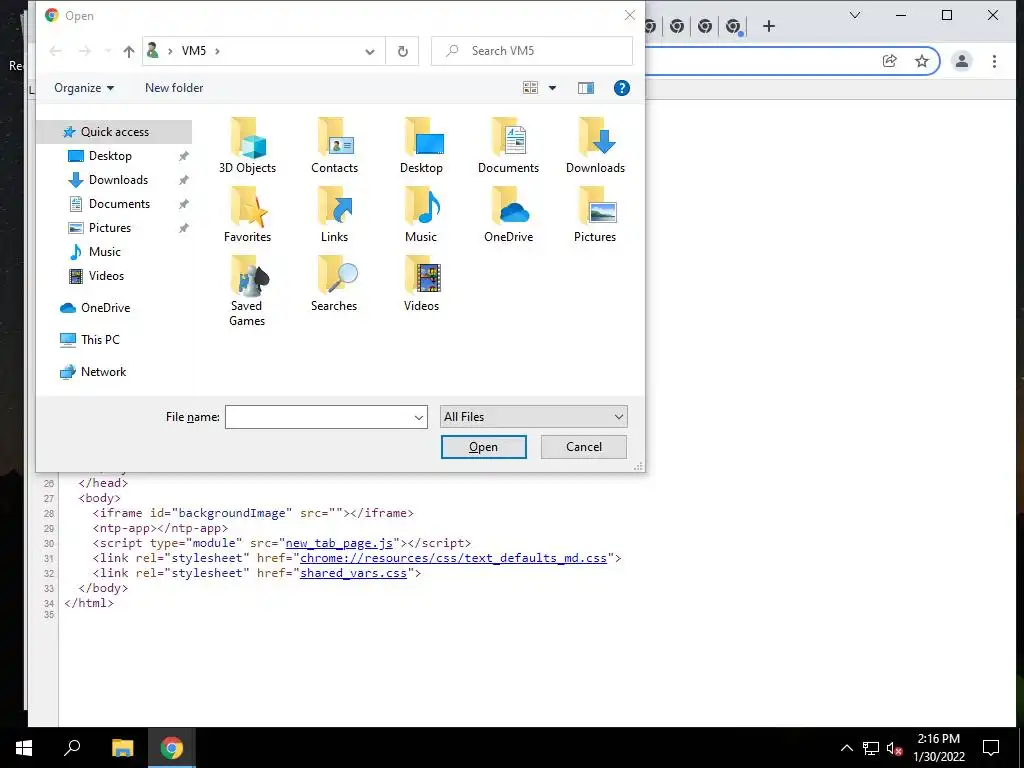Bookmark this page with the star
Image resolution: width=1024 pixels, height=768 pixels.
921,61
